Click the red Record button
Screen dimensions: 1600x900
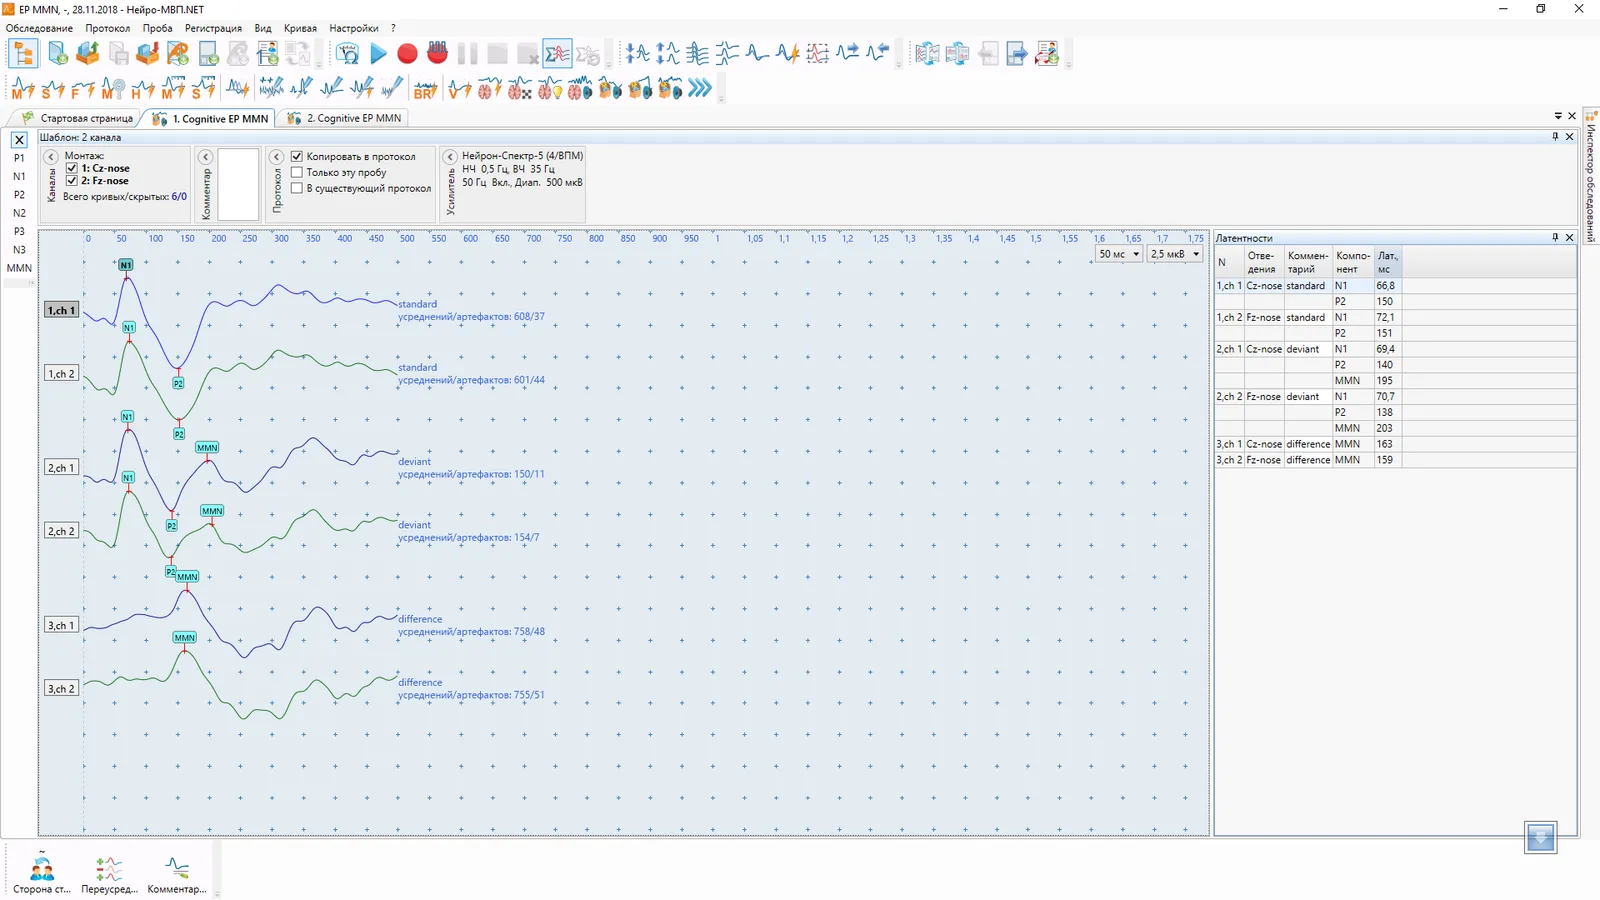click(407, 54)
